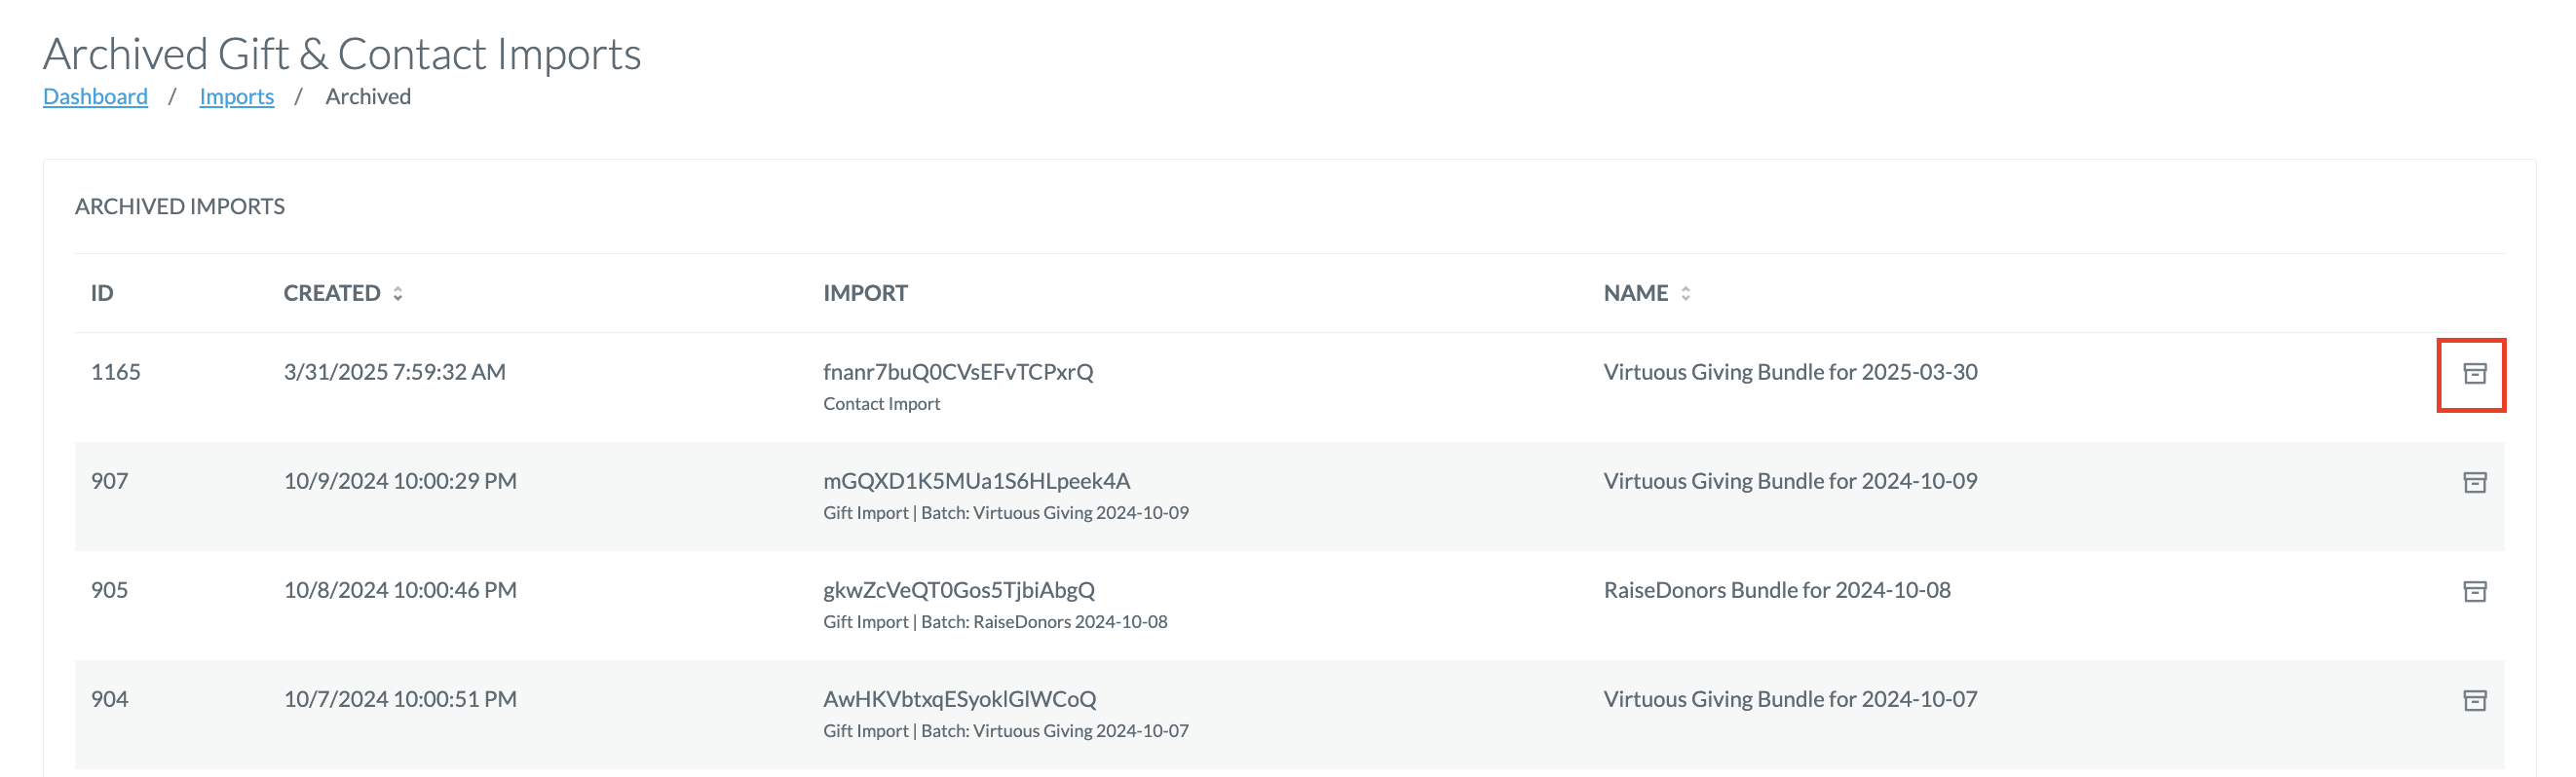Select import gkwZcVeQT0Gos5TjbiAbgQ
This screenshot has width=2576, height=777.
pos(959,590)
